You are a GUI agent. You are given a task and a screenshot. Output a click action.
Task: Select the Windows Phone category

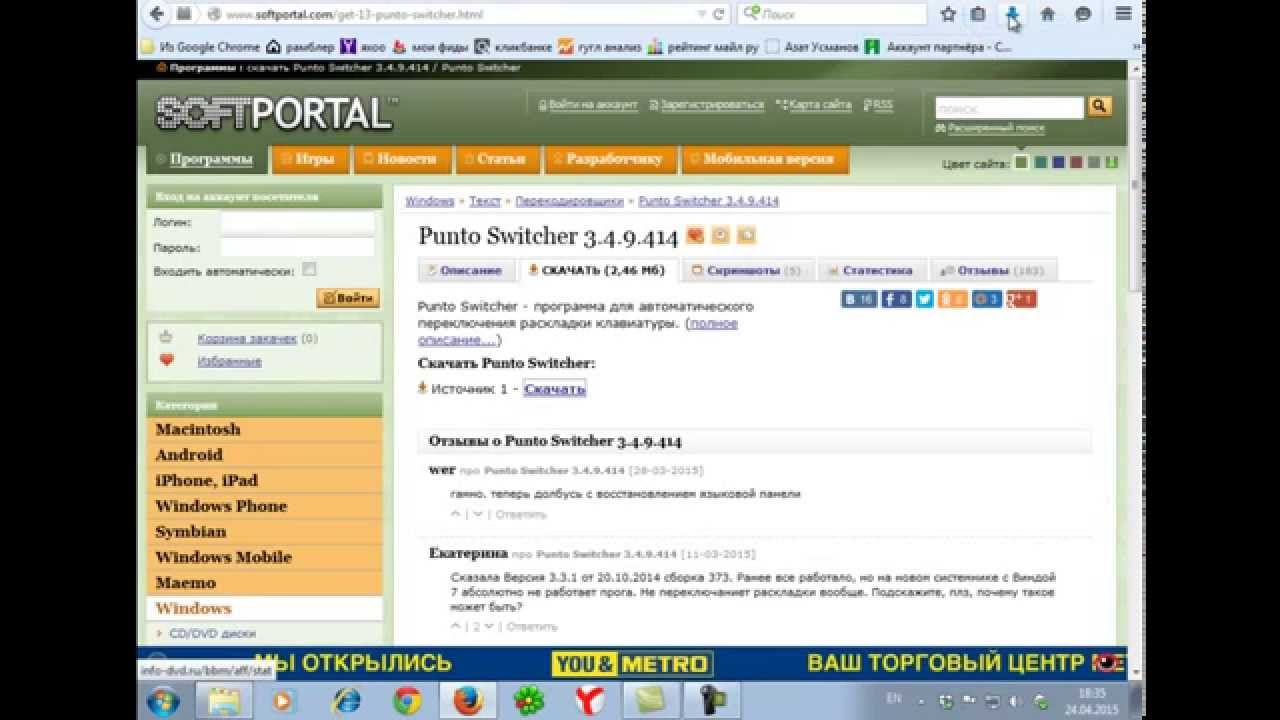coord(264,506)
